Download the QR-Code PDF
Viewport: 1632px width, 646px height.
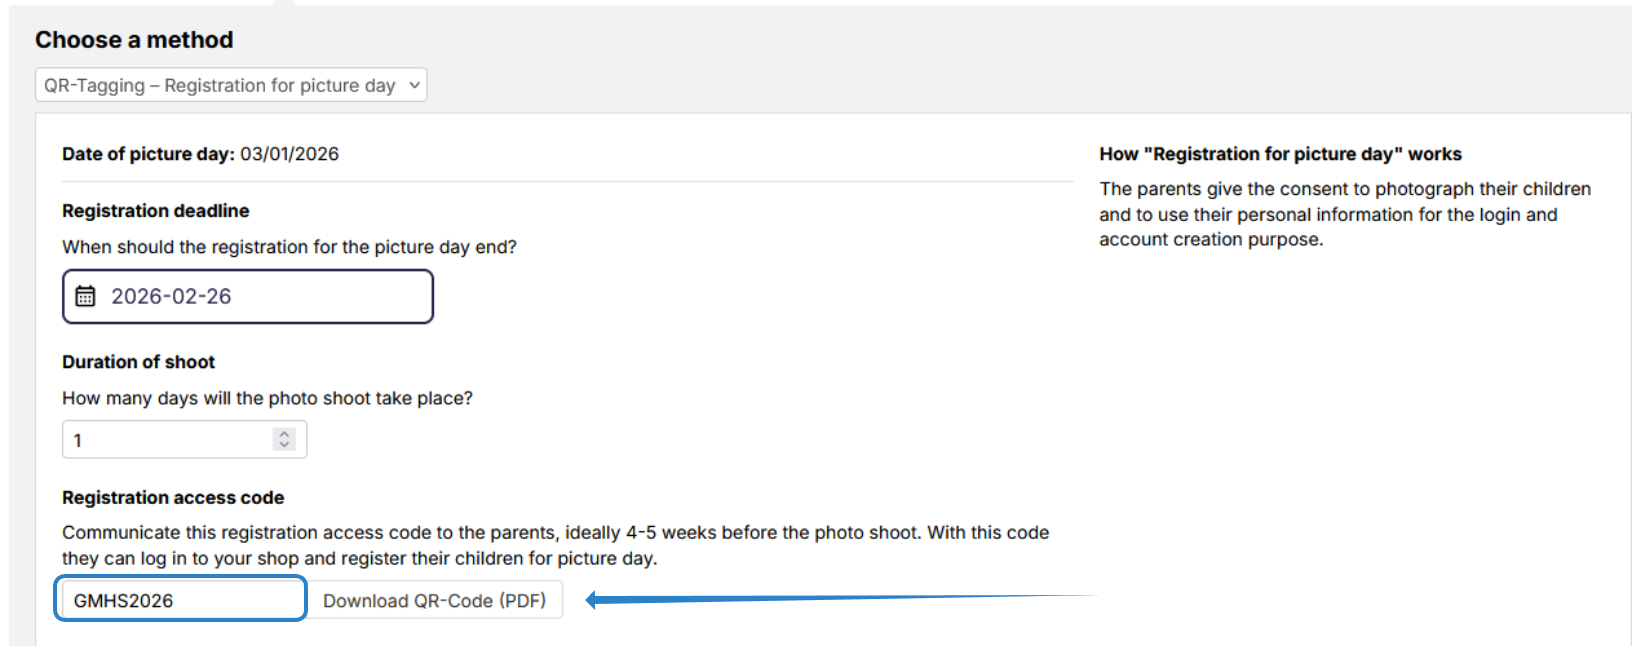pos(434,600)
